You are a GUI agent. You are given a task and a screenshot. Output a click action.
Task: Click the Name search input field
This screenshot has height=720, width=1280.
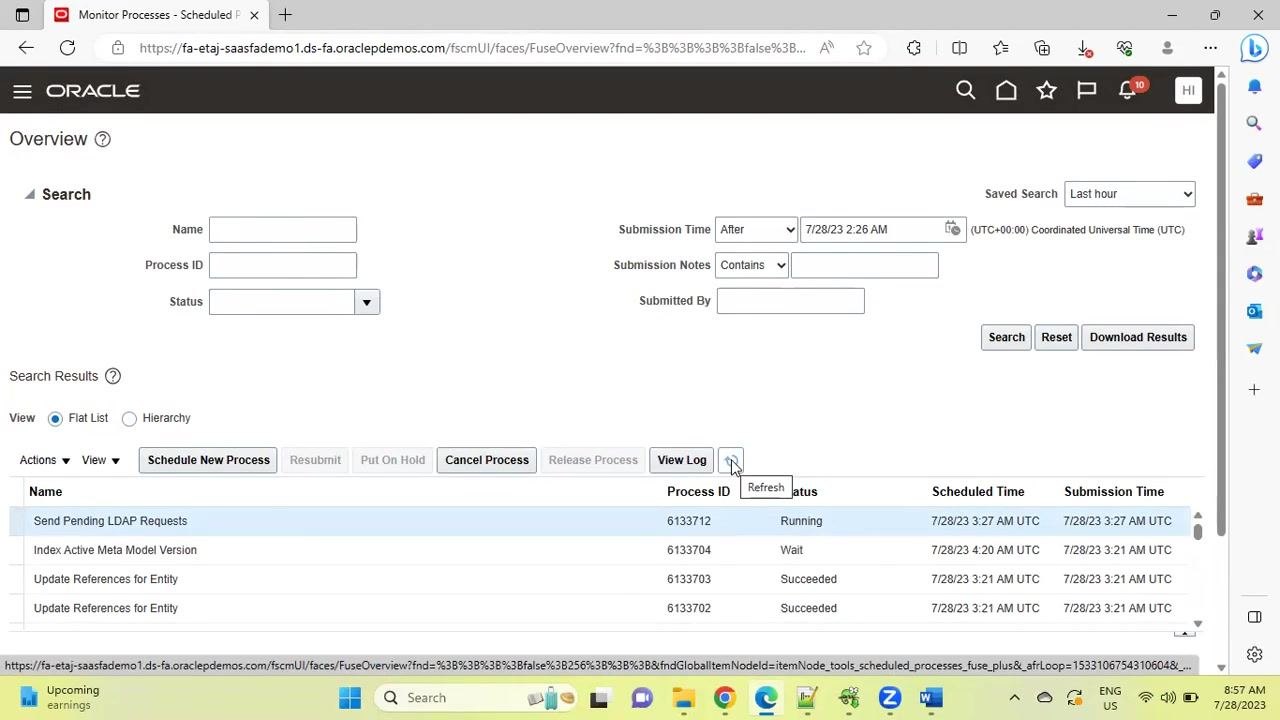click(283, 230)
